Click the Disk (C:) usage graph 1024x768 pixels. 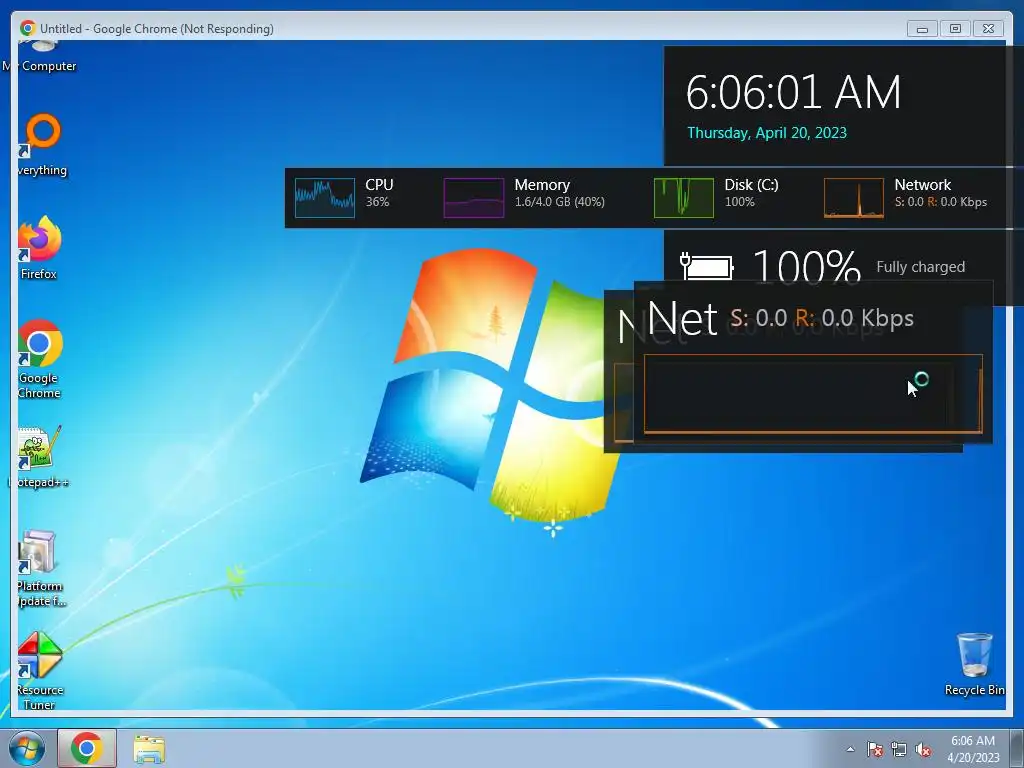coord(684,198)
